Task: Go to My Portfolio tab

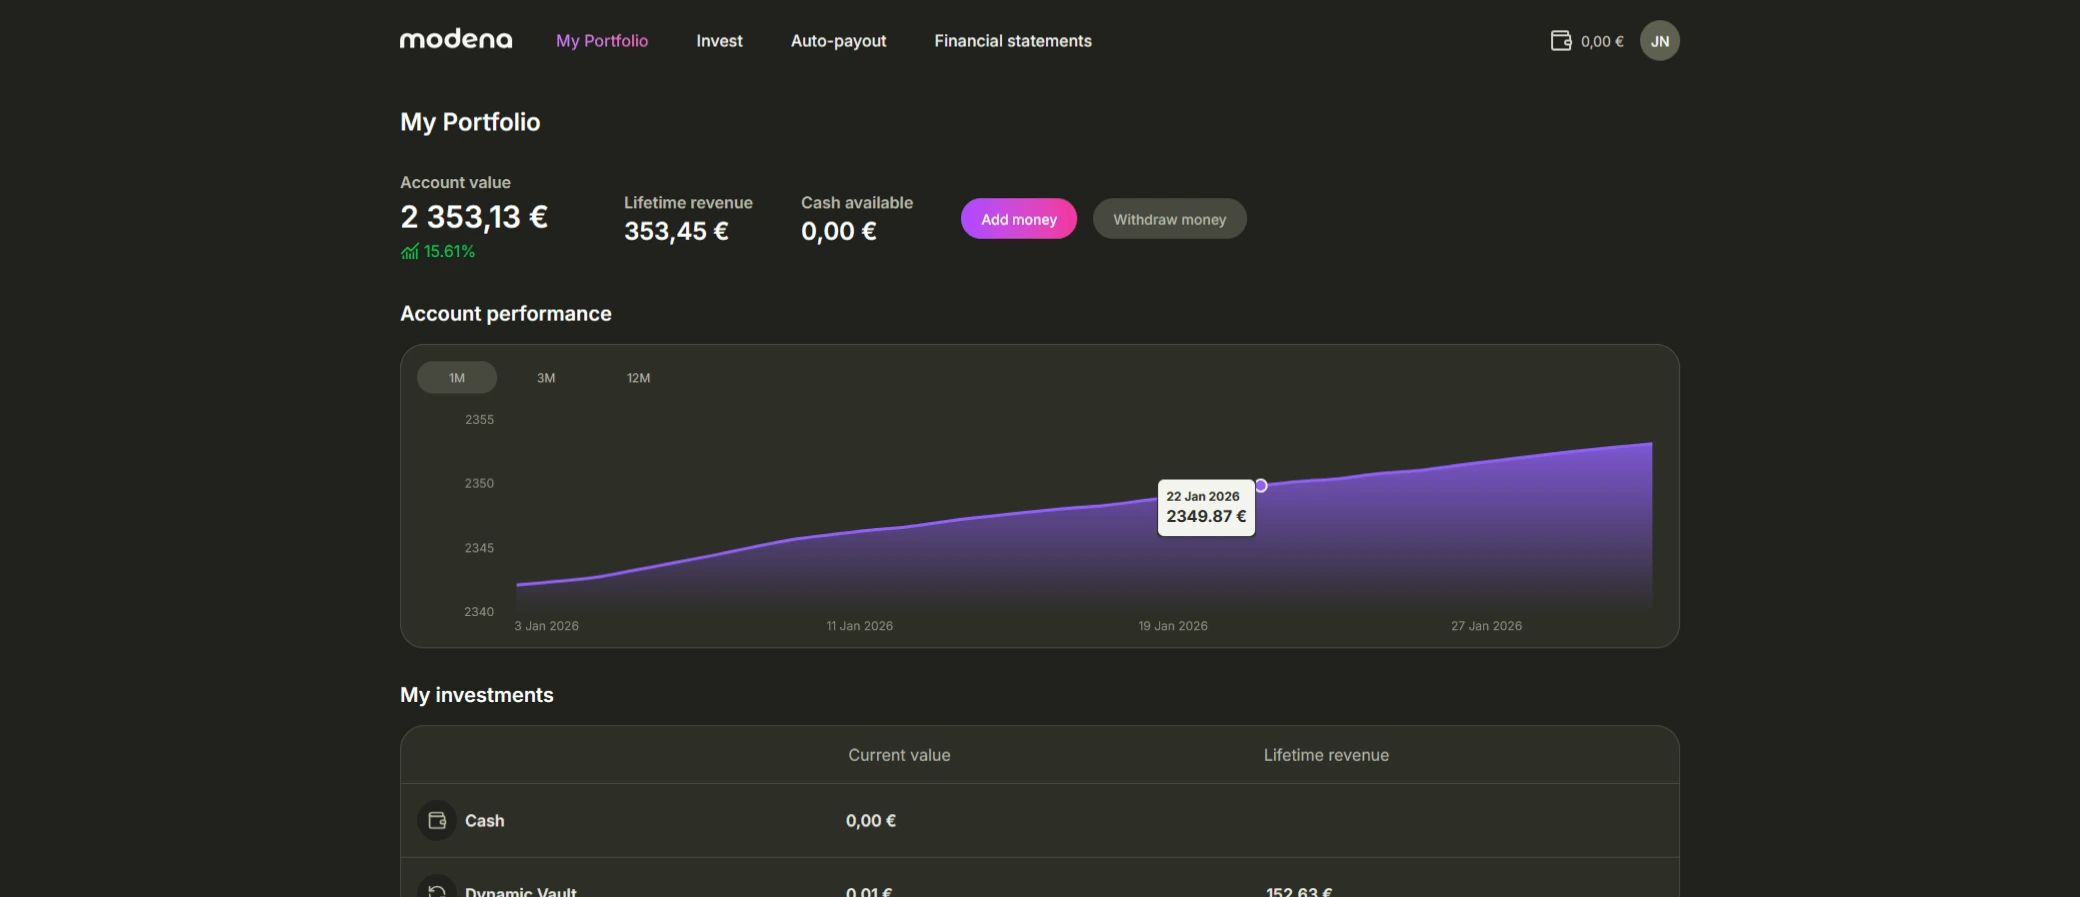Action: 602,41
